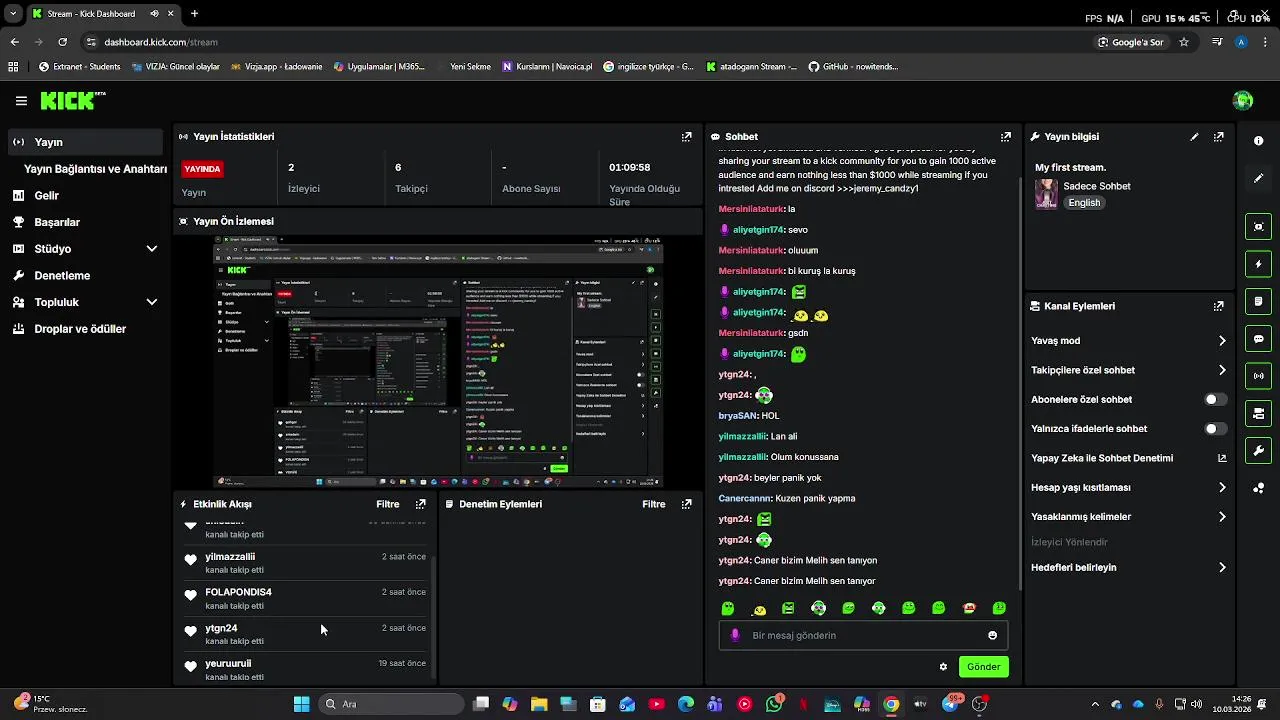Viewport: 1280px width, 720px height.
Task: Open Yavaş mod options
Action: (x=1129, y=341)
